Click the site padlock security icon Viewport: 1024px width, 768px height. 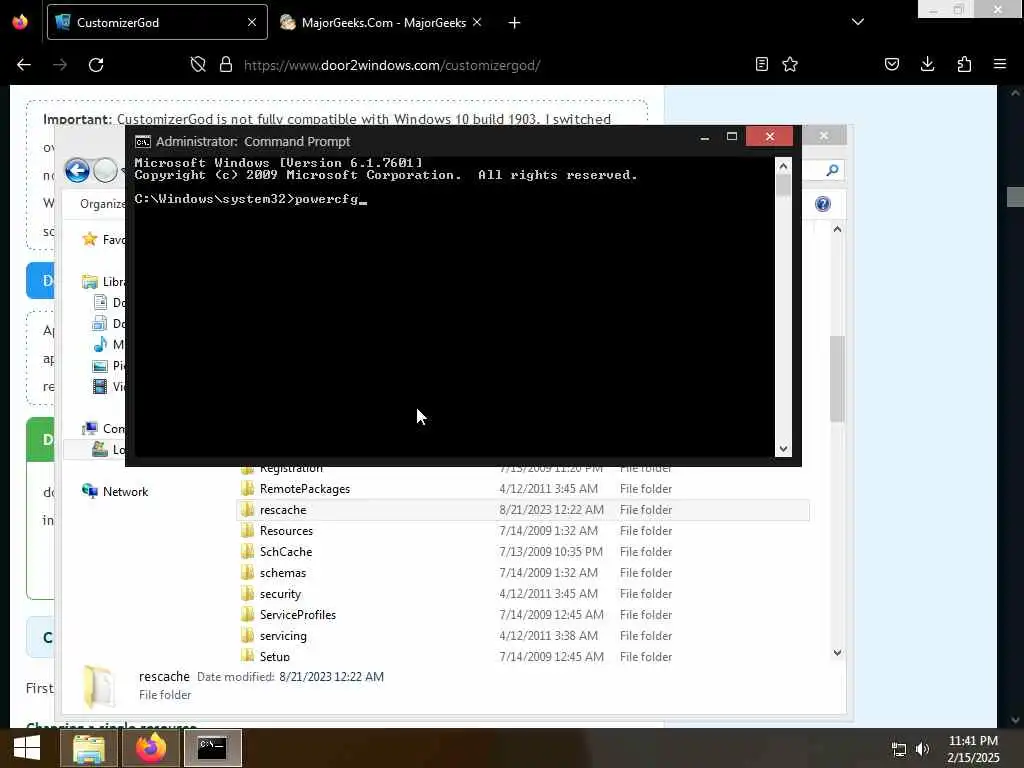coord(226,65)
